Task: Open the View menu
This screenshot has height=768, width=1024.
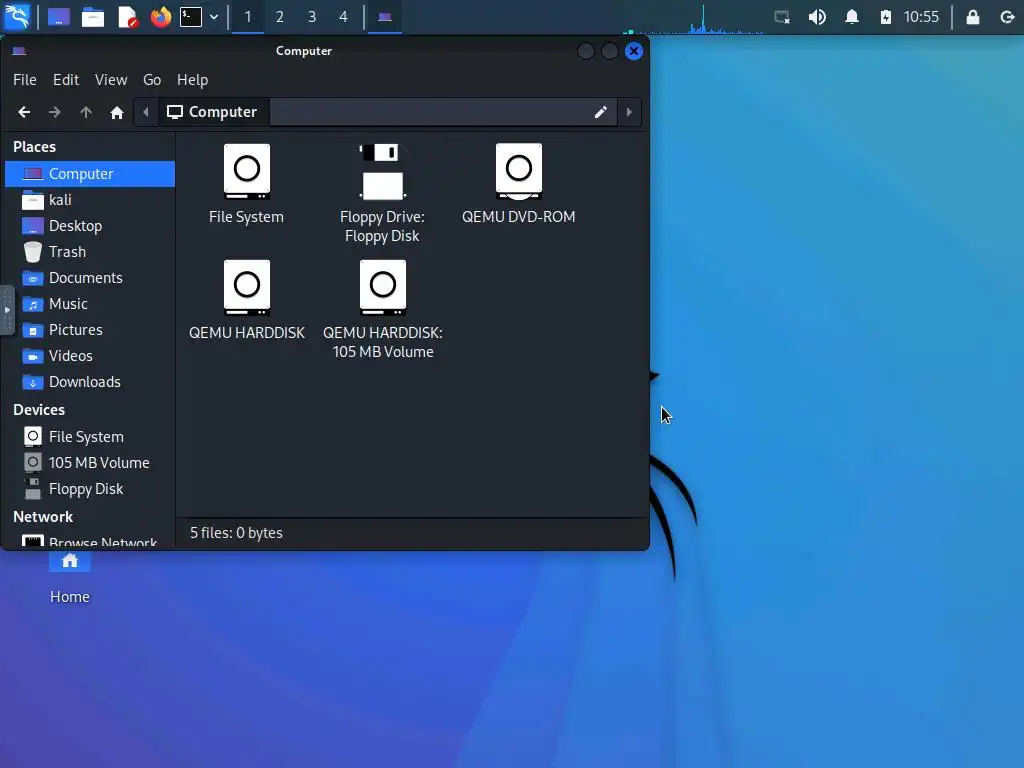Action: click(x=111, y=80)
